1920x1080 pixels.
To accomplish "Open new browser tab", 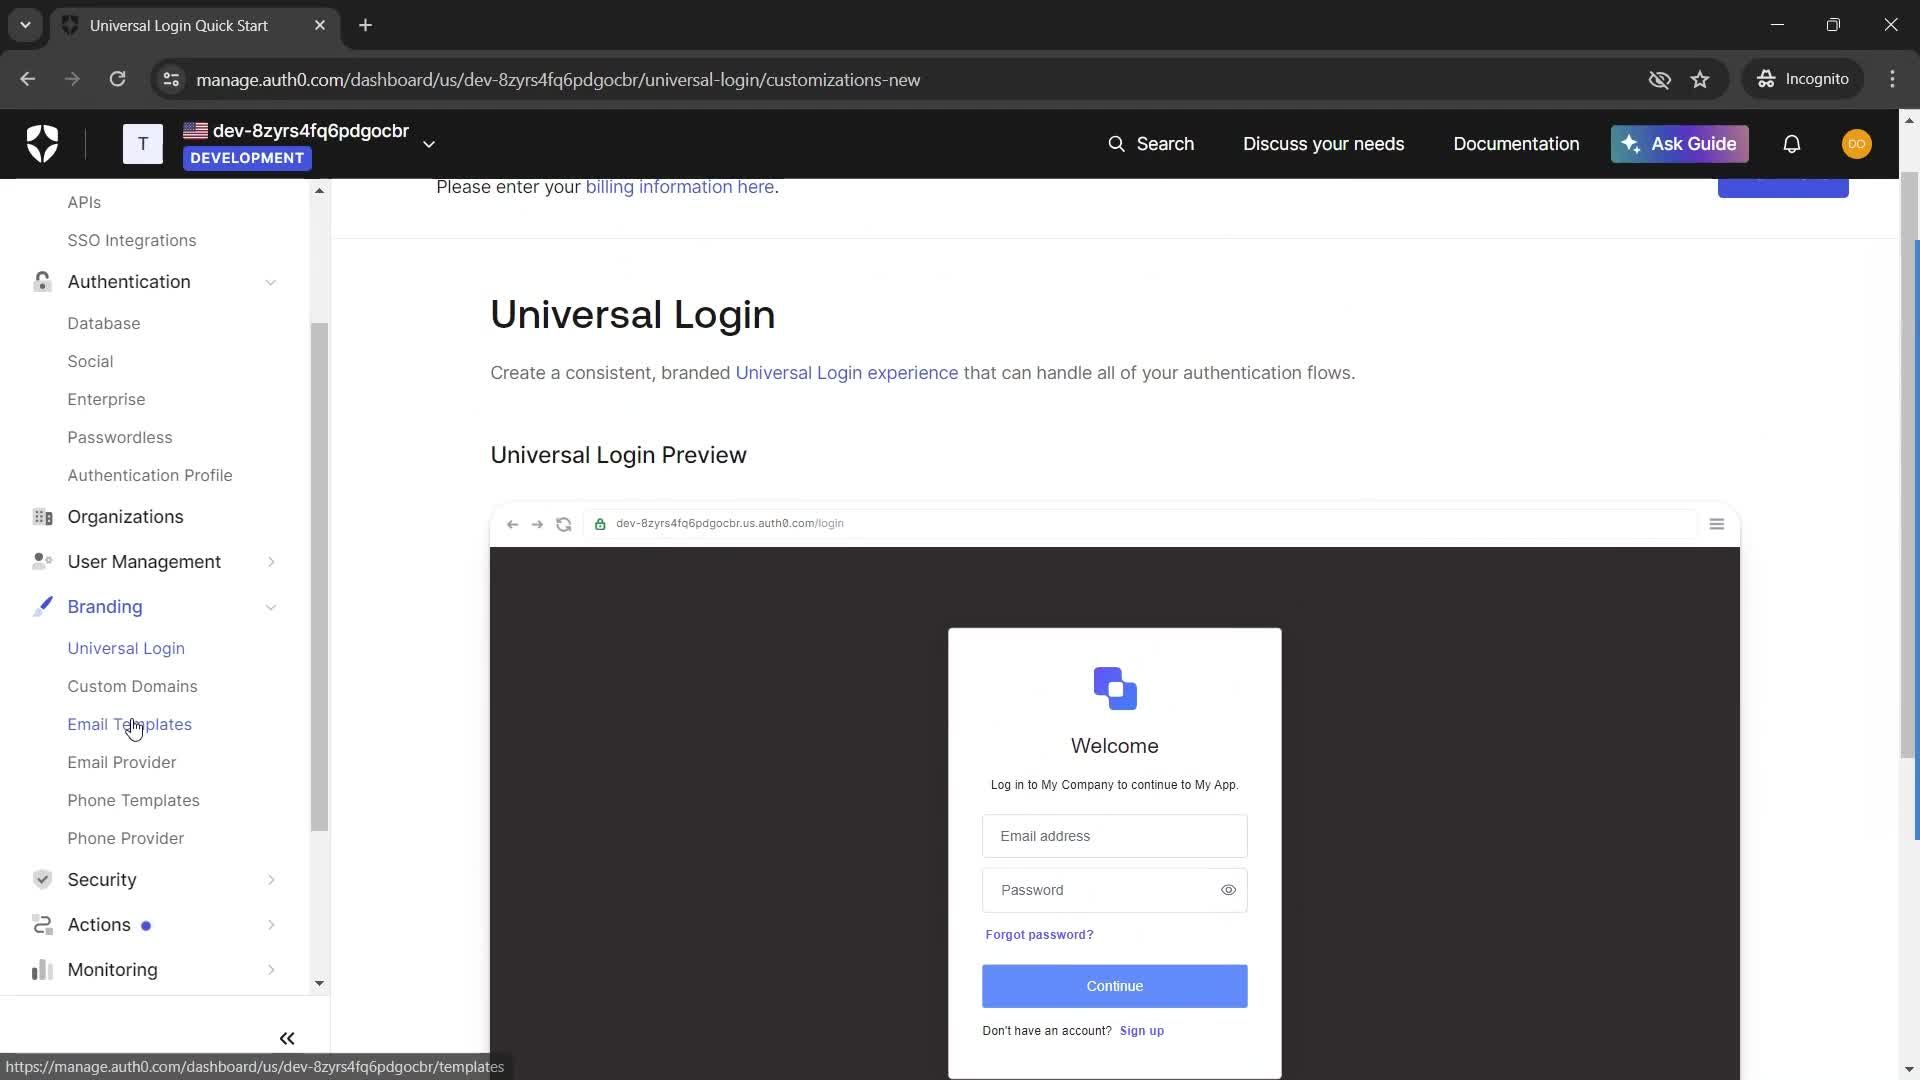I will point(365,25).
